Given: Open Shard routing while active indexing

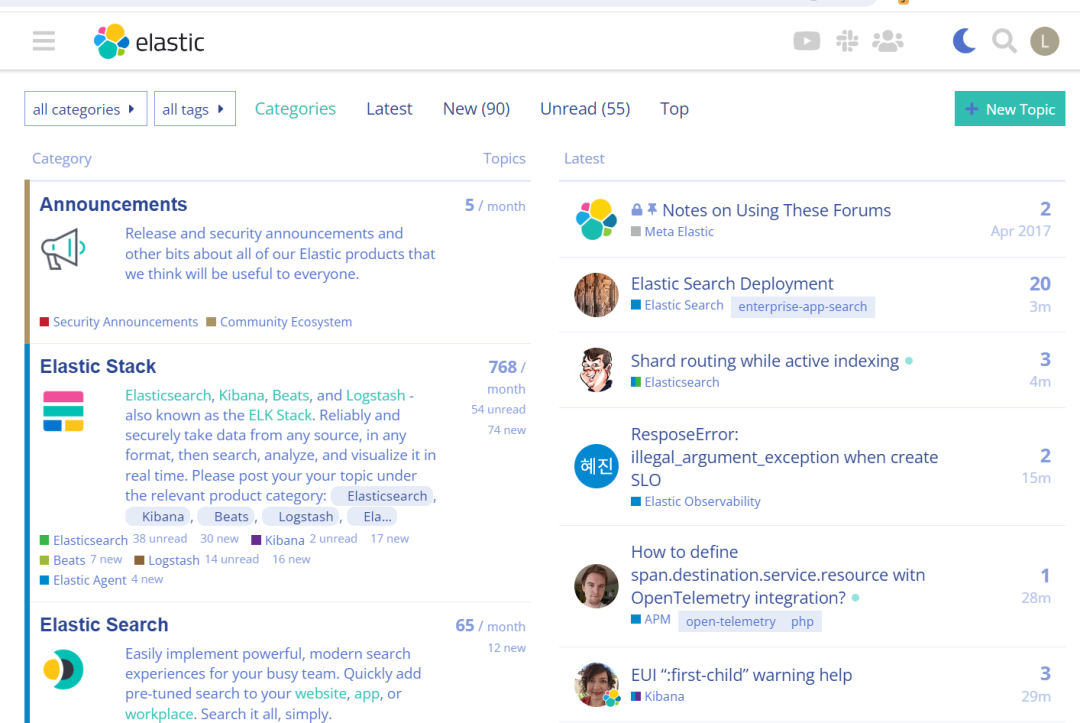Looking at the screenshot, I should (765, 361).
